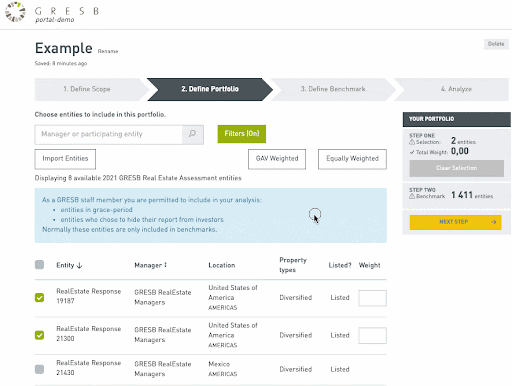The image size is (512, 386).
Task: Focus weight field for Response 19187
Action: [x=372, y=298]
